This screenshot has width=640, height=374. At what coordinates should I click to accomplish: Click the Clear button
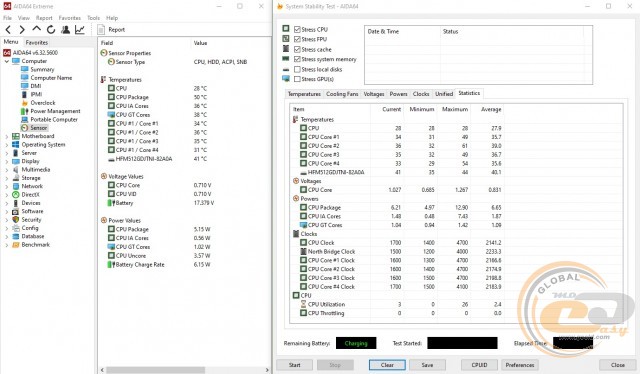coord(387,365)
